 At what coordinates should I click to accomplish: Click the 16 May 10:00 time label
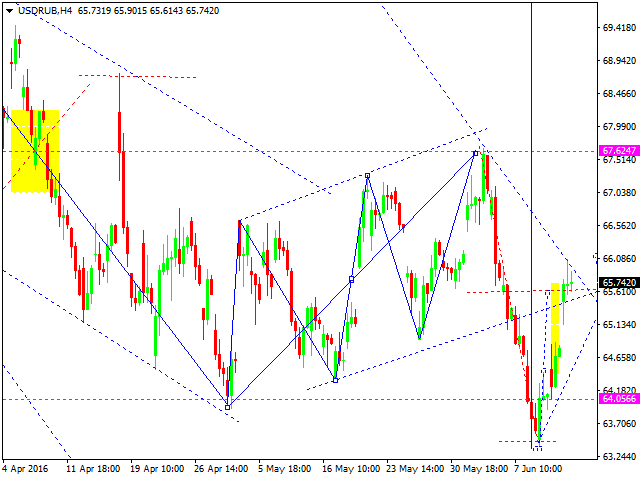tap(351, 469)
